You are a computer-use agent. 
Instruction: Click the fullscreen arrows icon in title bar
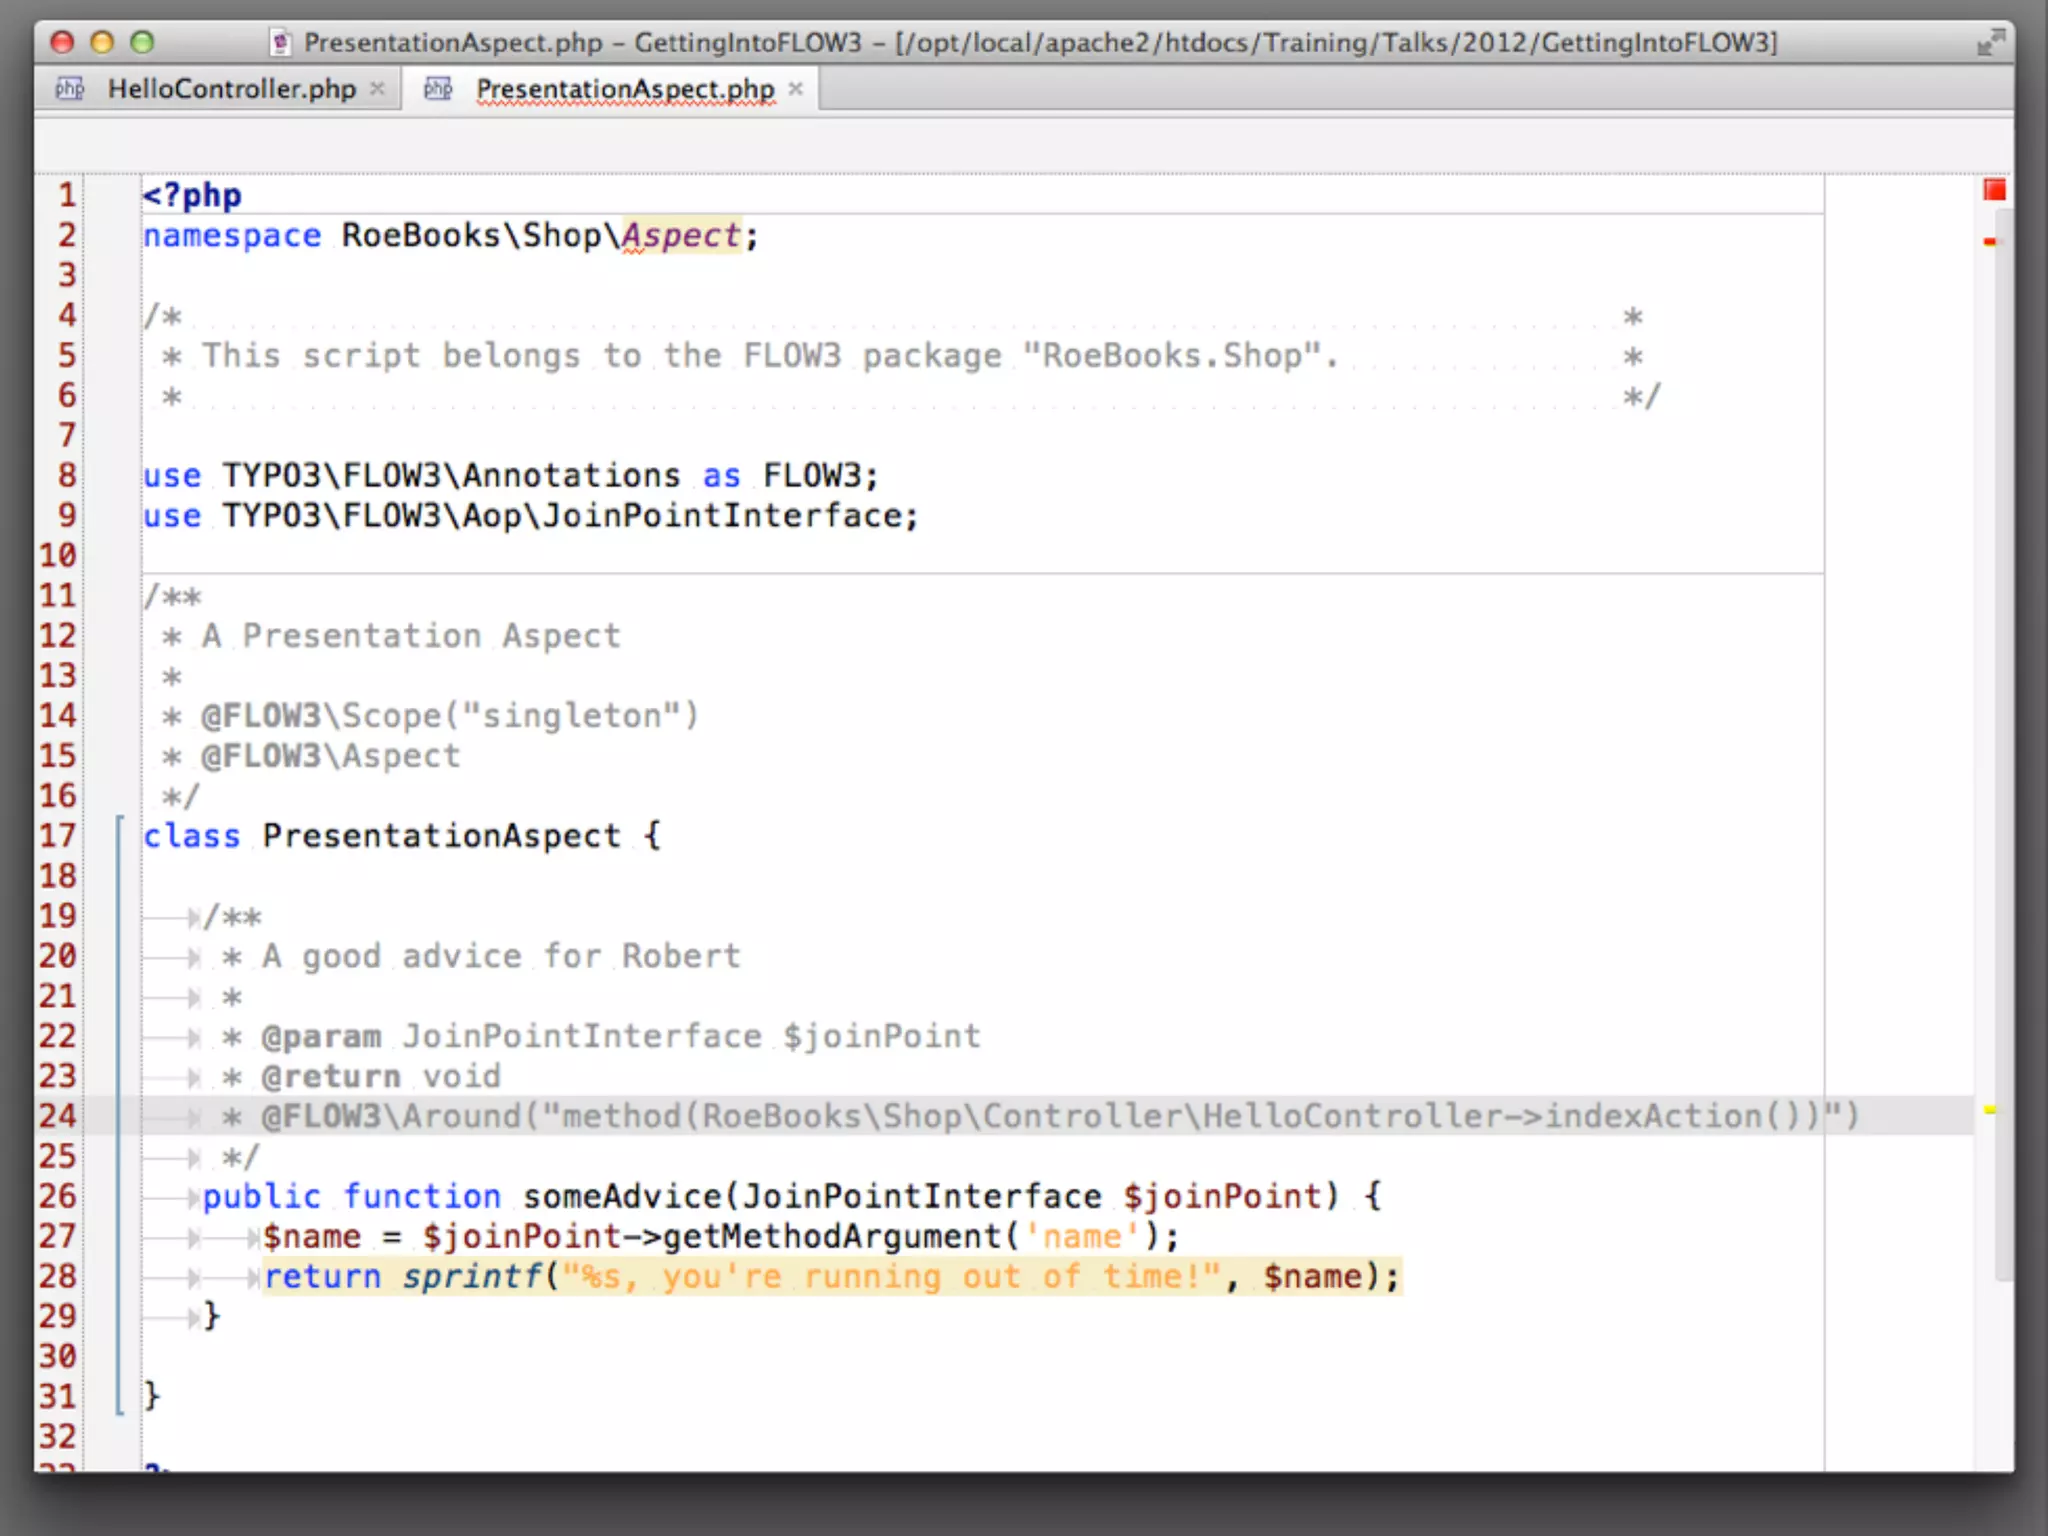tap(1990, 42)
